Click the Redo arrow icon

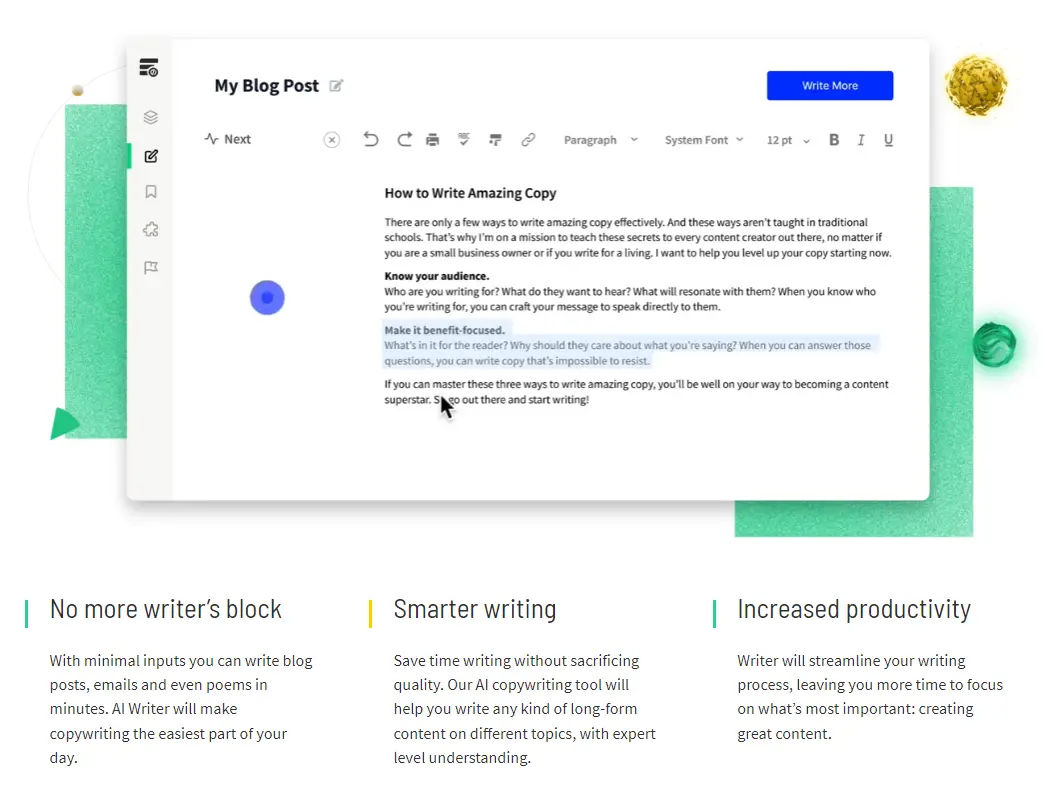click(x=404, y=139)
